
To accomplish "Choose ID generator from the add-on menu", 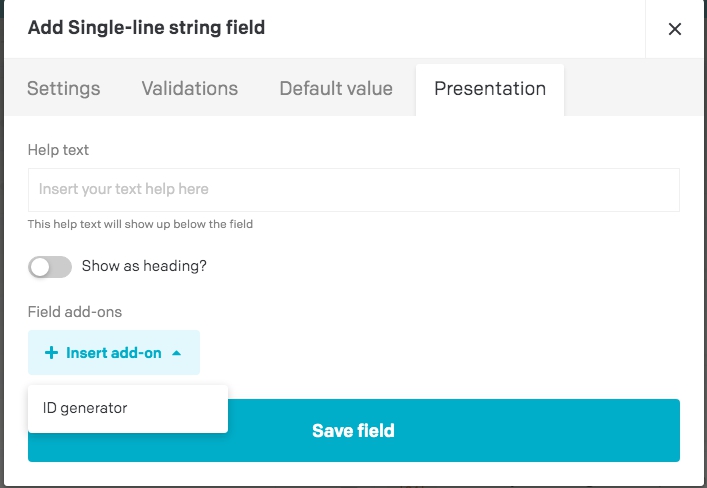I will [x=85, y=408].
